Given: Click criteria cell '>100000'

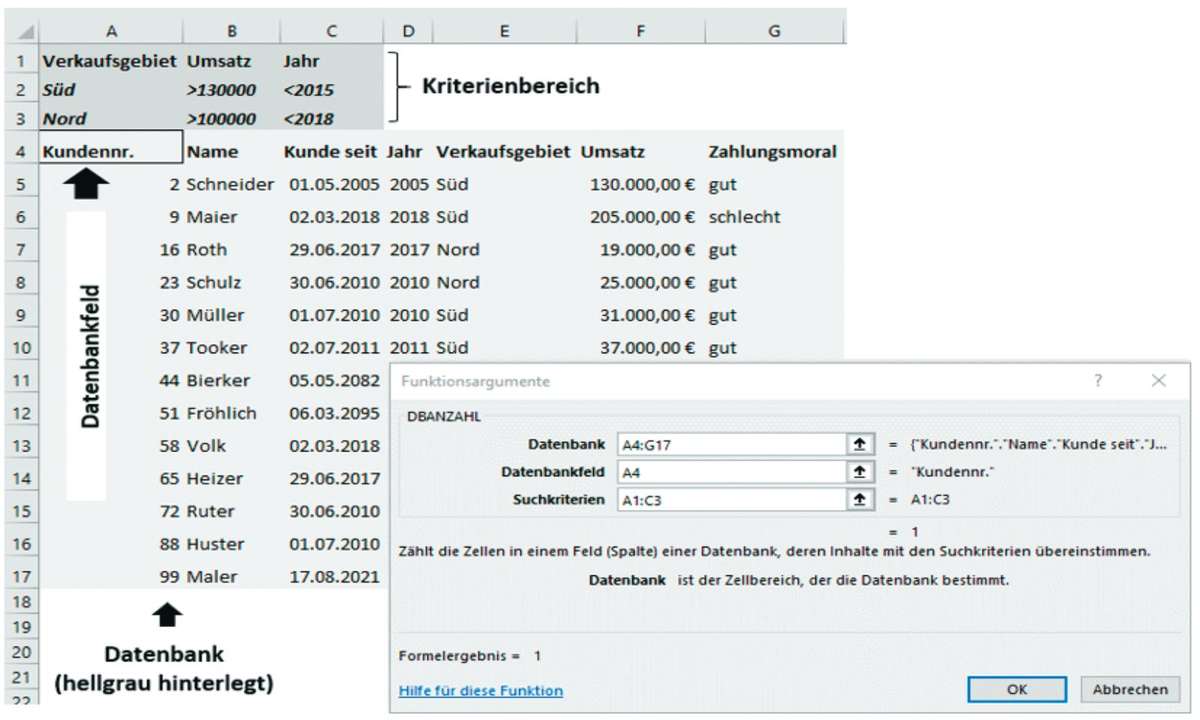Looking at the screenshot, I should [232, 118].
